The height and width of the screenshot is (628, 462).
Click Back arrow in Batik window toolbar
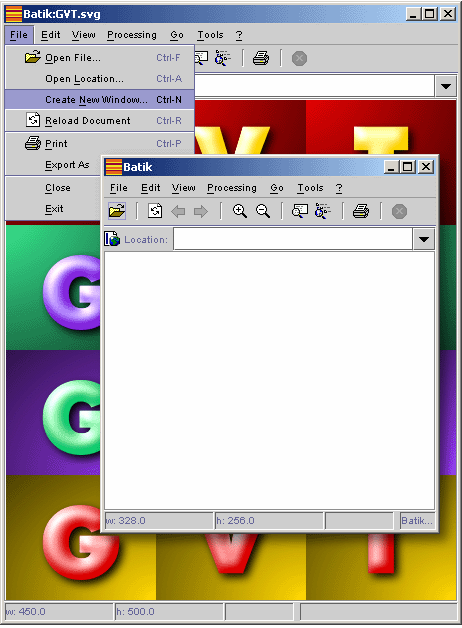coord(178,211)
